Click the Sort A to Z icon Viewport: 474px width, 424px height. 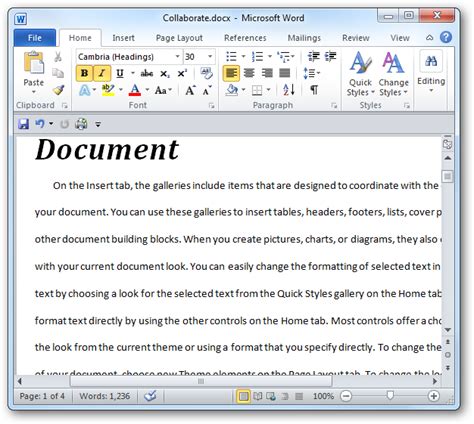tap(289, 90)
